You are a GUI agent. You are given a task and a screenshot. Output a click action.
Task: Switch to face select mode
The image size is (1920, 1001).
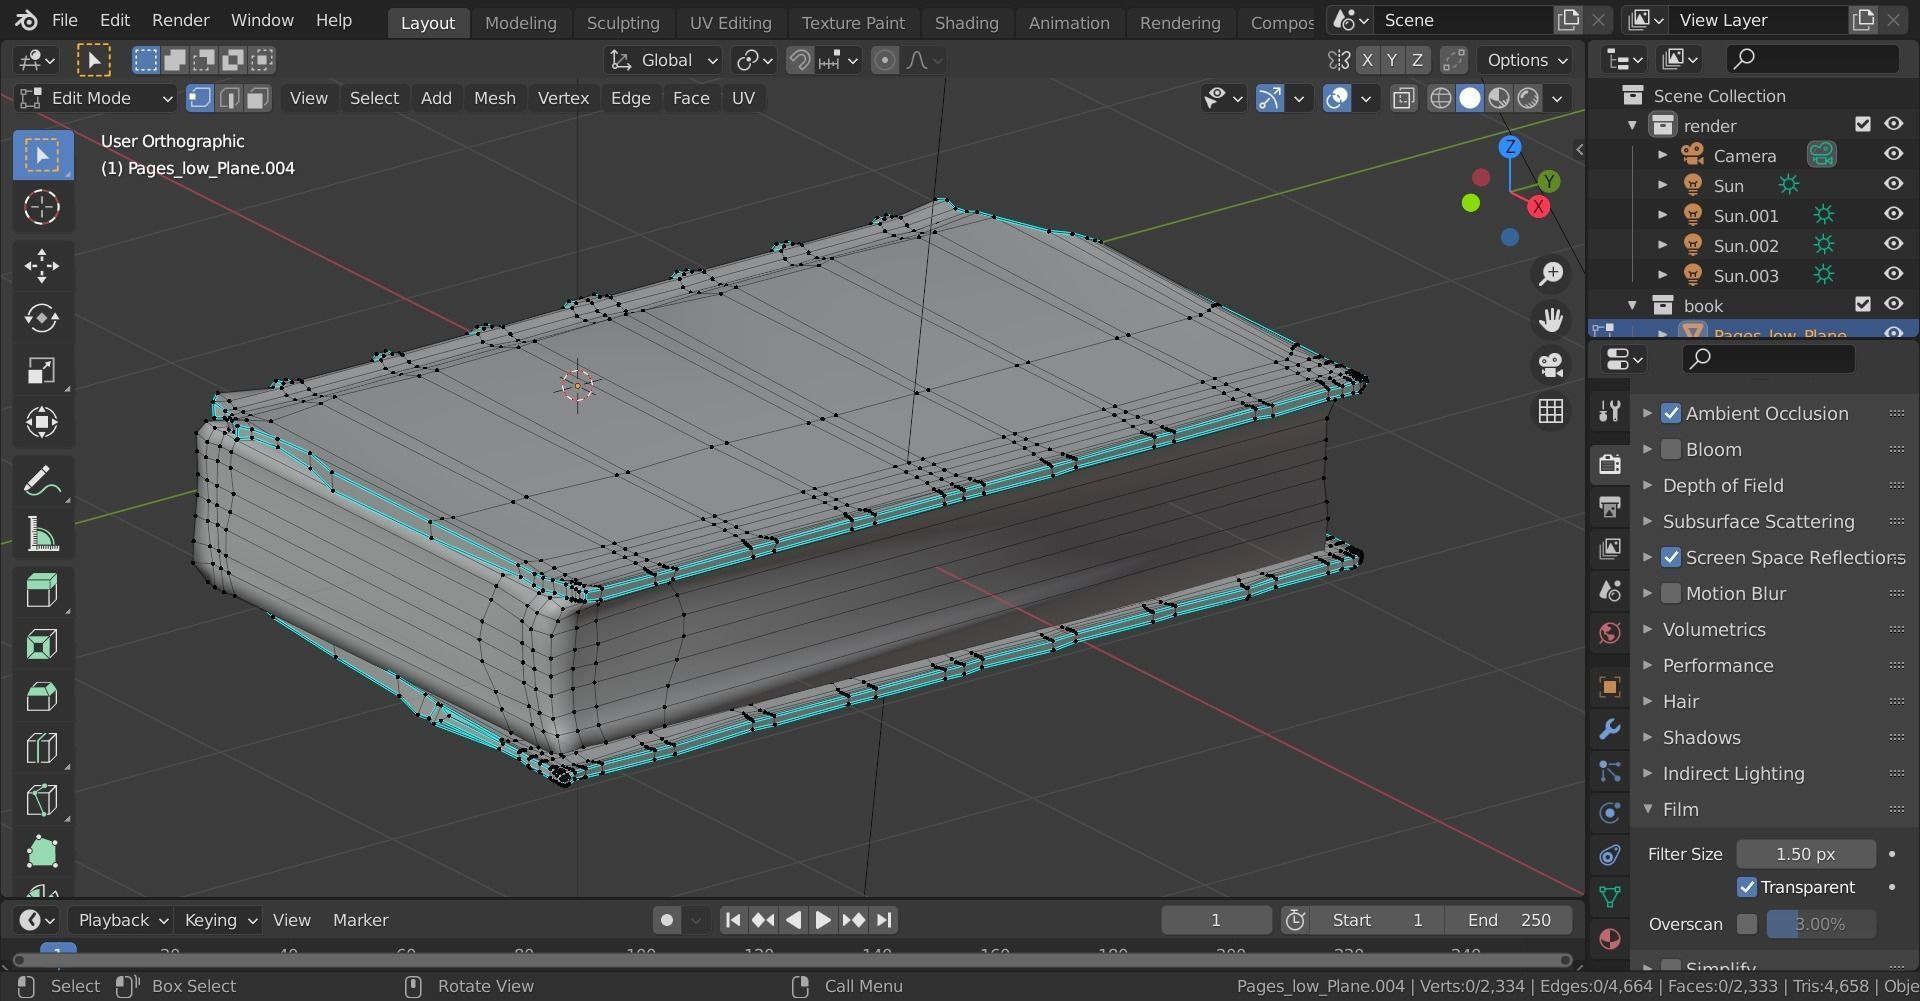click(258, 98)
